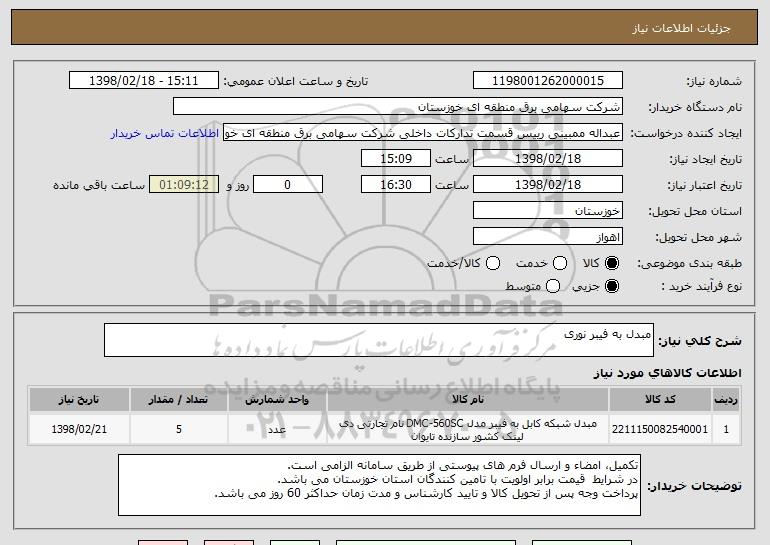The height and width of the screenshot is (545, 770).
Task: Select the جزیی purchase type radio
Action: click(612, 286)
